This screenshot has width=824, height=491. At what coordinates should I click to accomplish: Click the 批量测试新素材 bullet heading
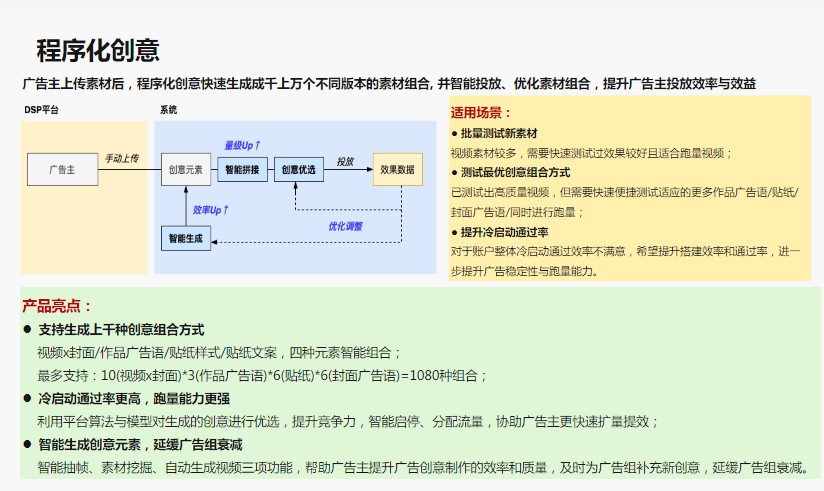(498, 133)
